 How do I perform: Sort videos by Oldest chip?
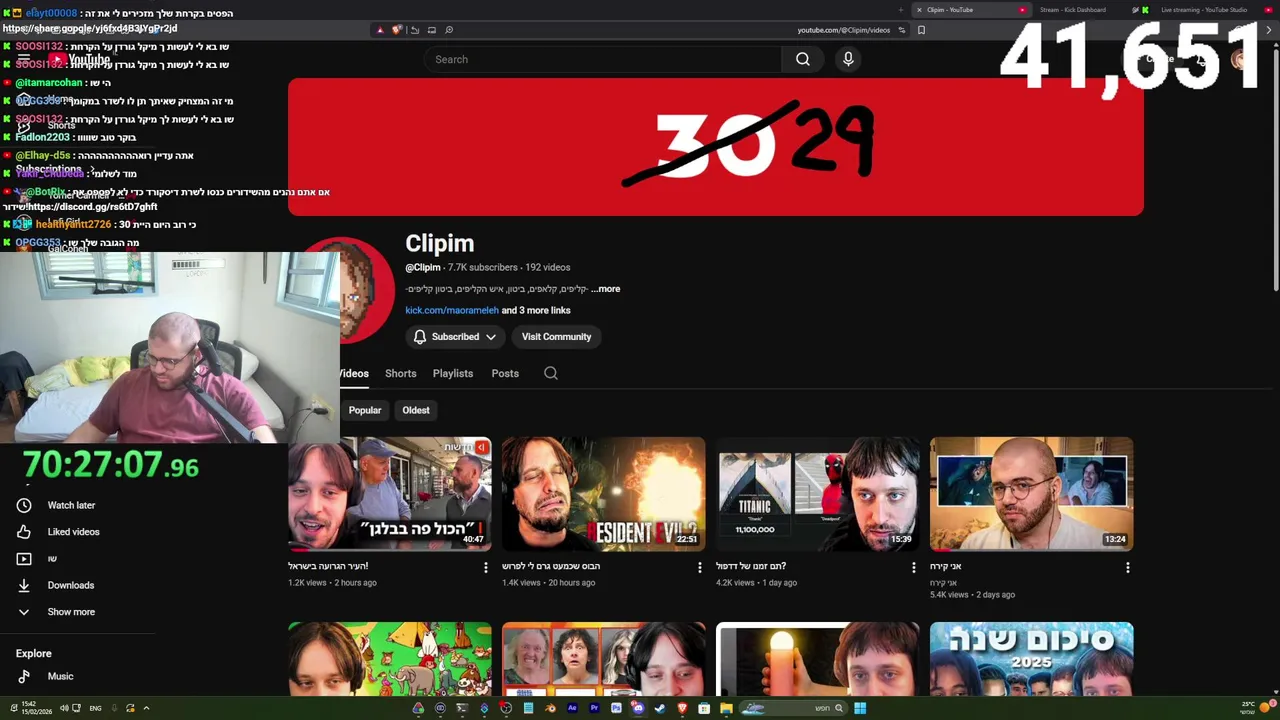416,410
